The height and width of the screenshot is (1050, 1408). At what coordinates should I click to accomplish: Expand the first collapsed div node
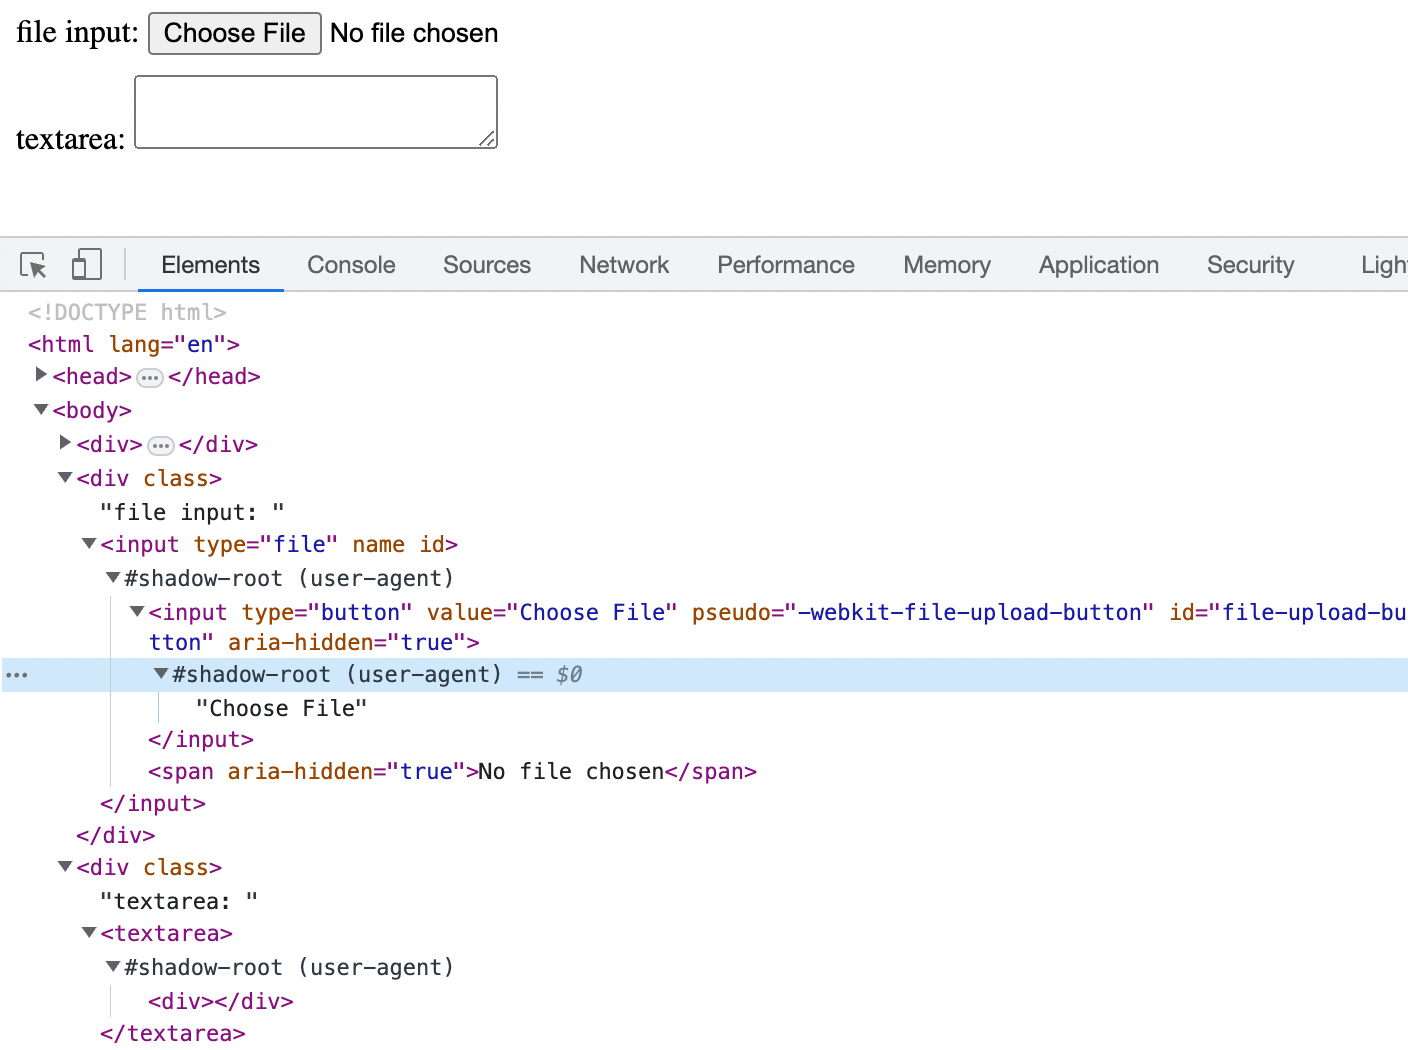[x=65, y=443]
